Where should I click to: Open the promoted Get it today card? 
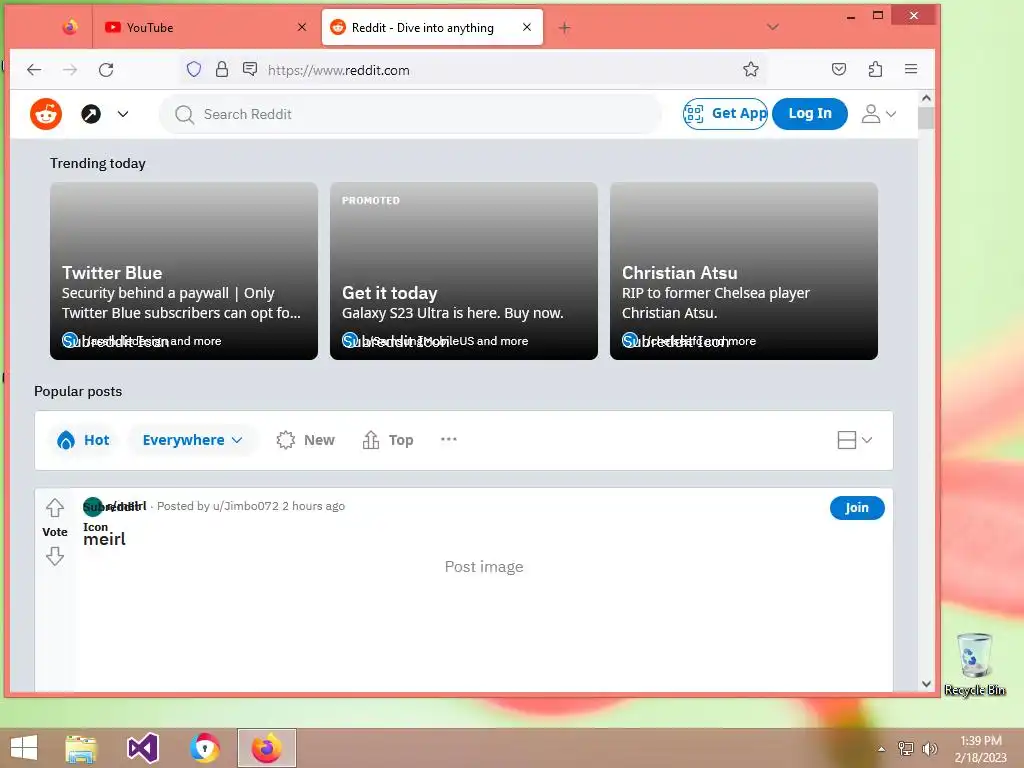point(464,271)
